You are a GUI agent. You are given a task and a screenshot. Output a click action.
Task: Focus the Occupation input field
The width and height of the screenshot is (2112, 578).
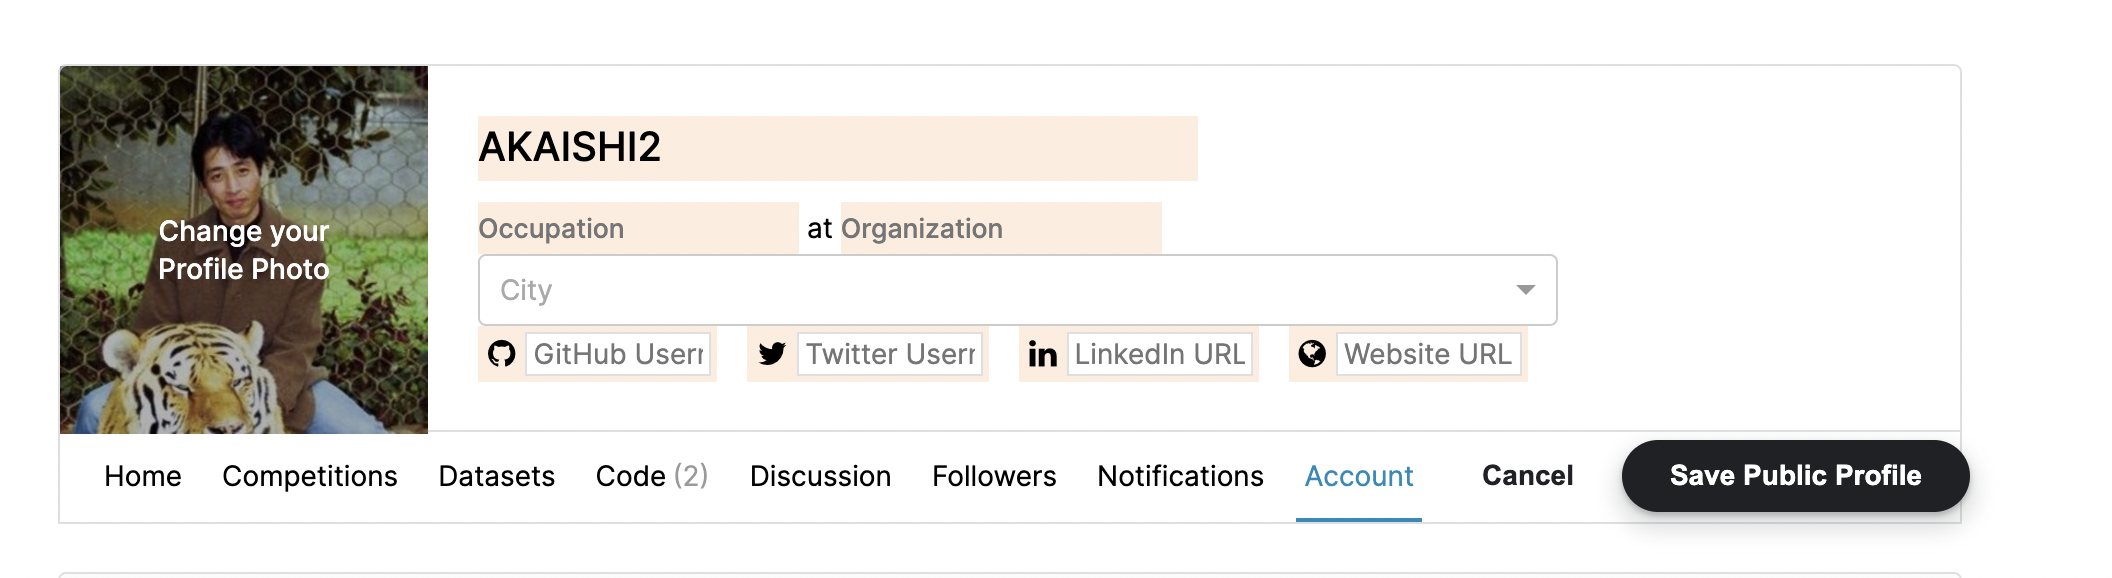(x=638, y=228)
